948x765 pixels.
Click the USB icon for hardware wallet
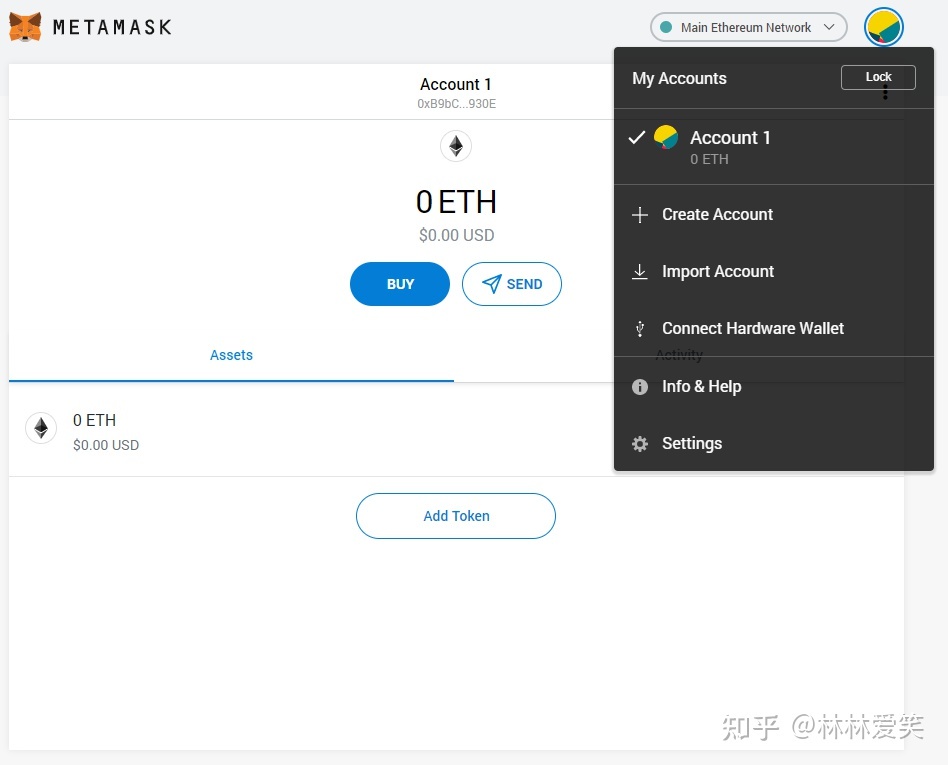coord(640,329)
